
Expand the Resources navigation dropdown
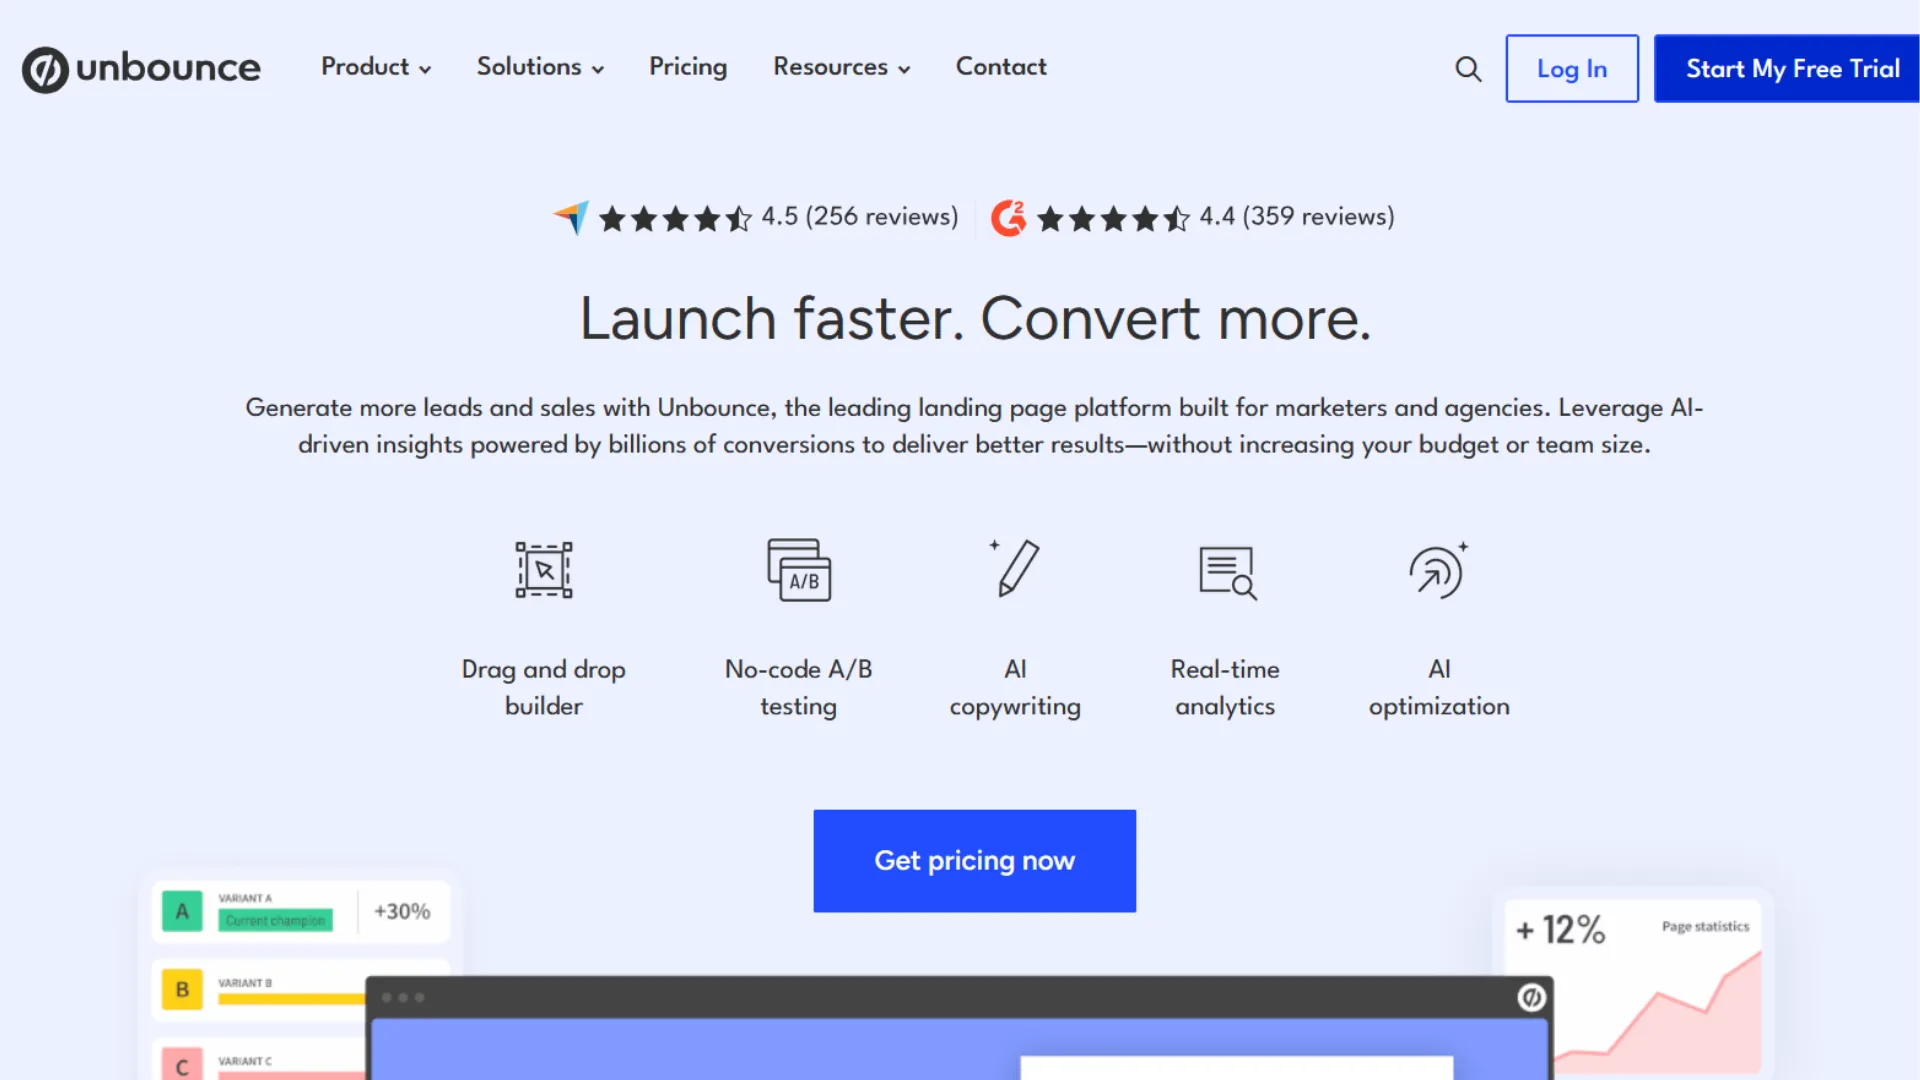point(840,67)
